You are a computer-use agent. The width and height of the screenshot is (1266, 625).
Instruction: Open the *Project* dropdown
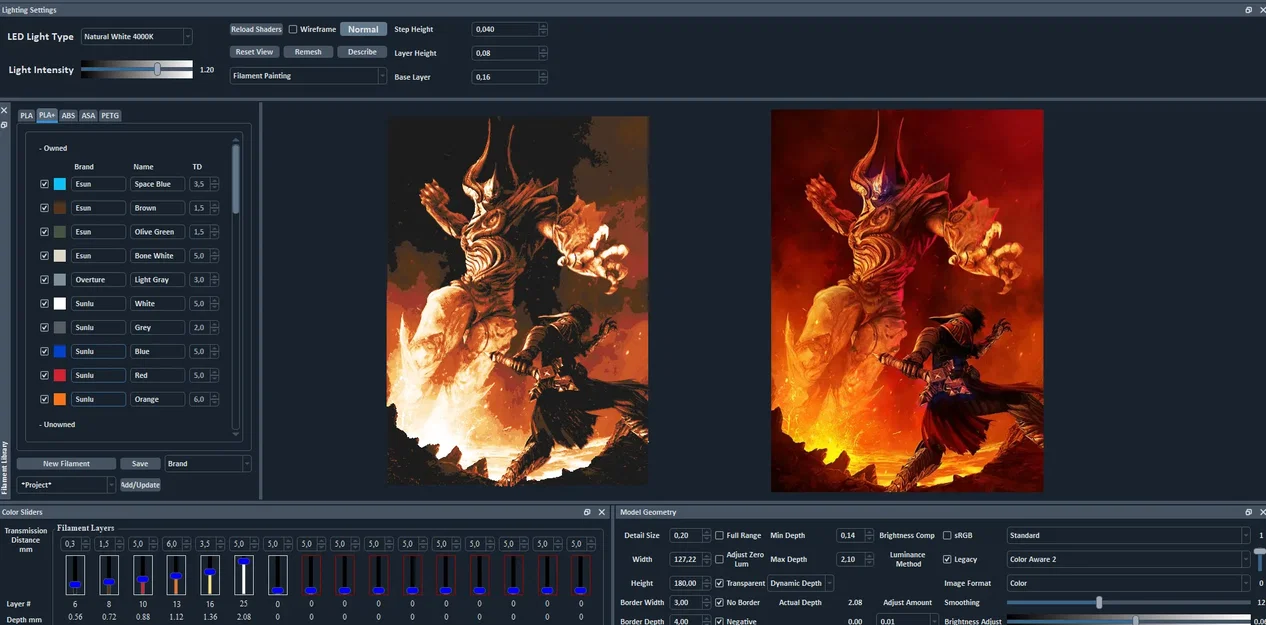tap(67, 485)
